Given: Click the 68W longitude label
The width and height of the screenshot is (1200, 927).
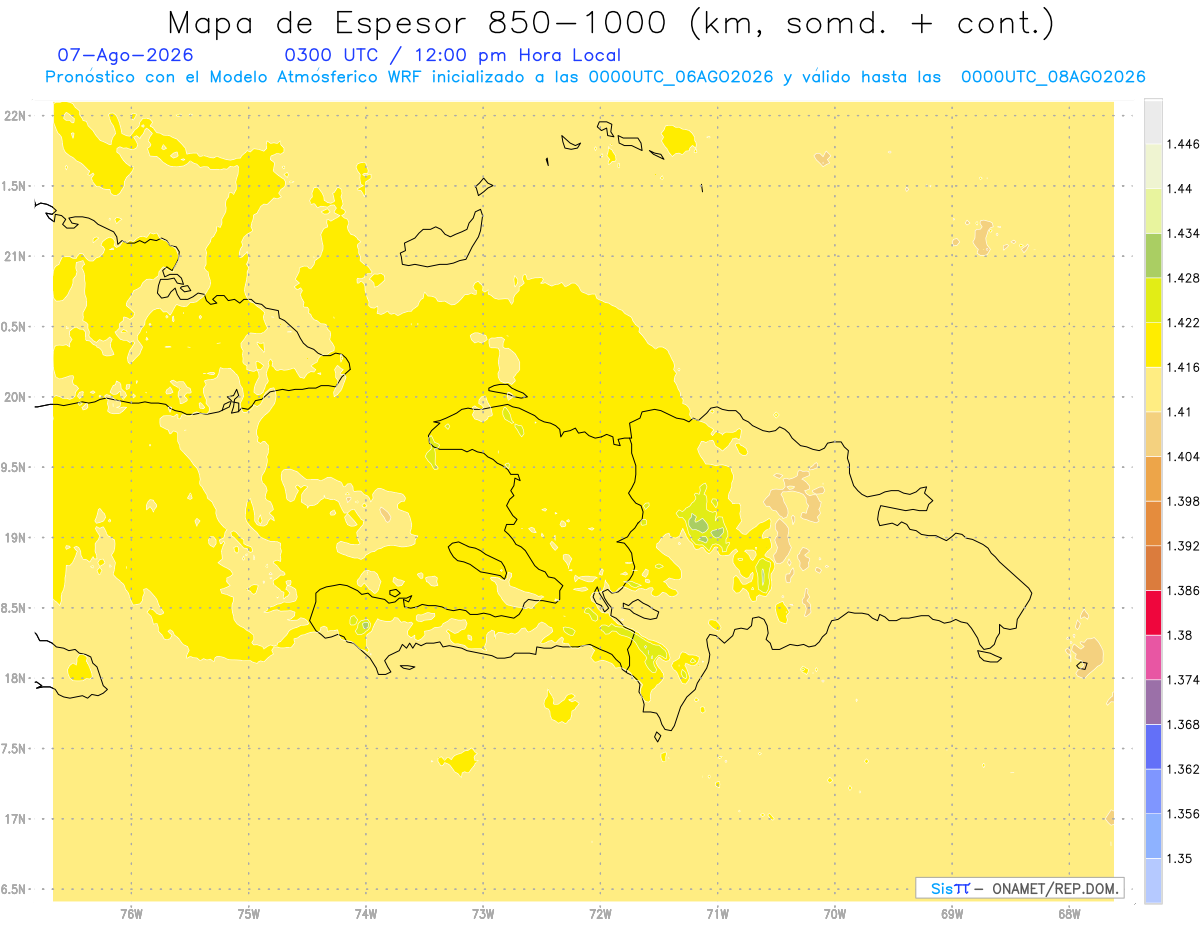Looking at the screenshot, I should click(1069, 915).
